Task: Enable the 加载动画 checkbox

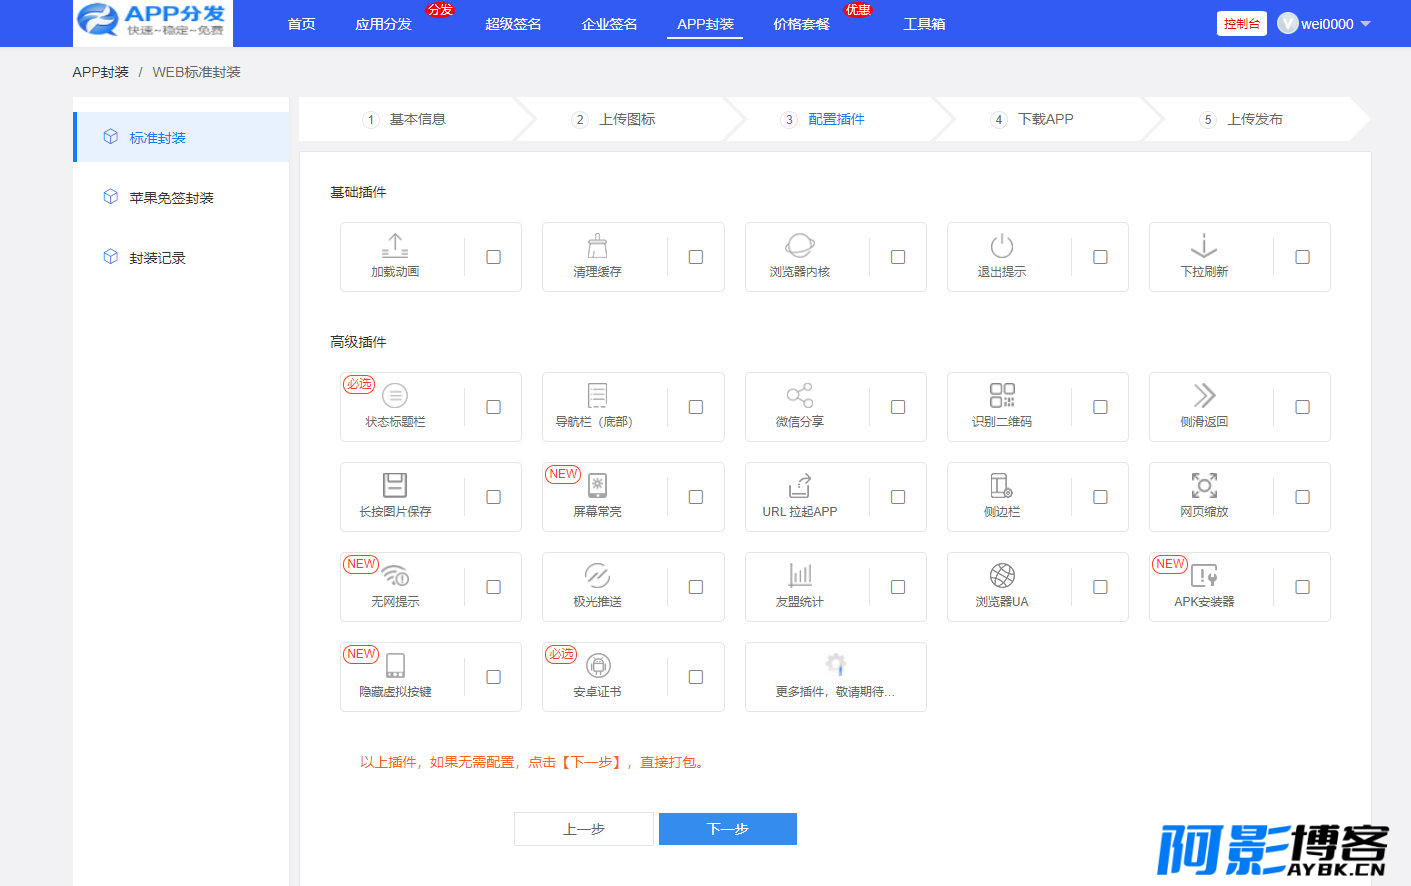Action: click(493, 257)
